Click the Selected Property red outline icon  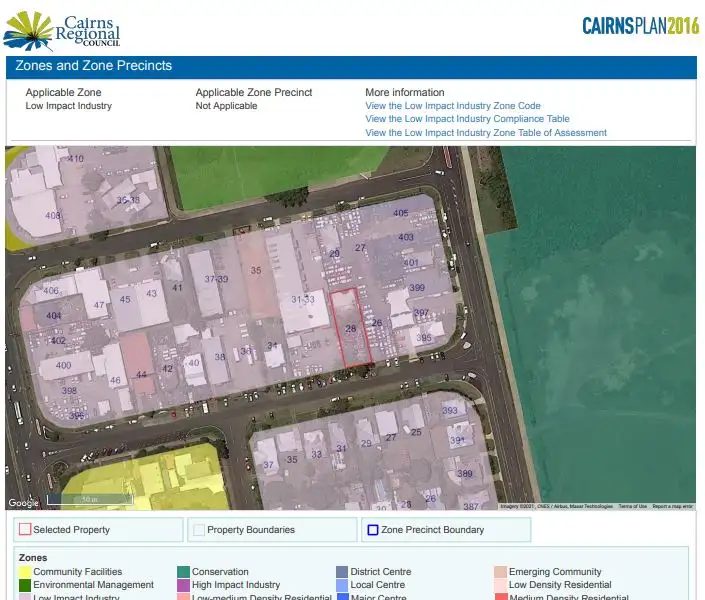coord(25,530)
